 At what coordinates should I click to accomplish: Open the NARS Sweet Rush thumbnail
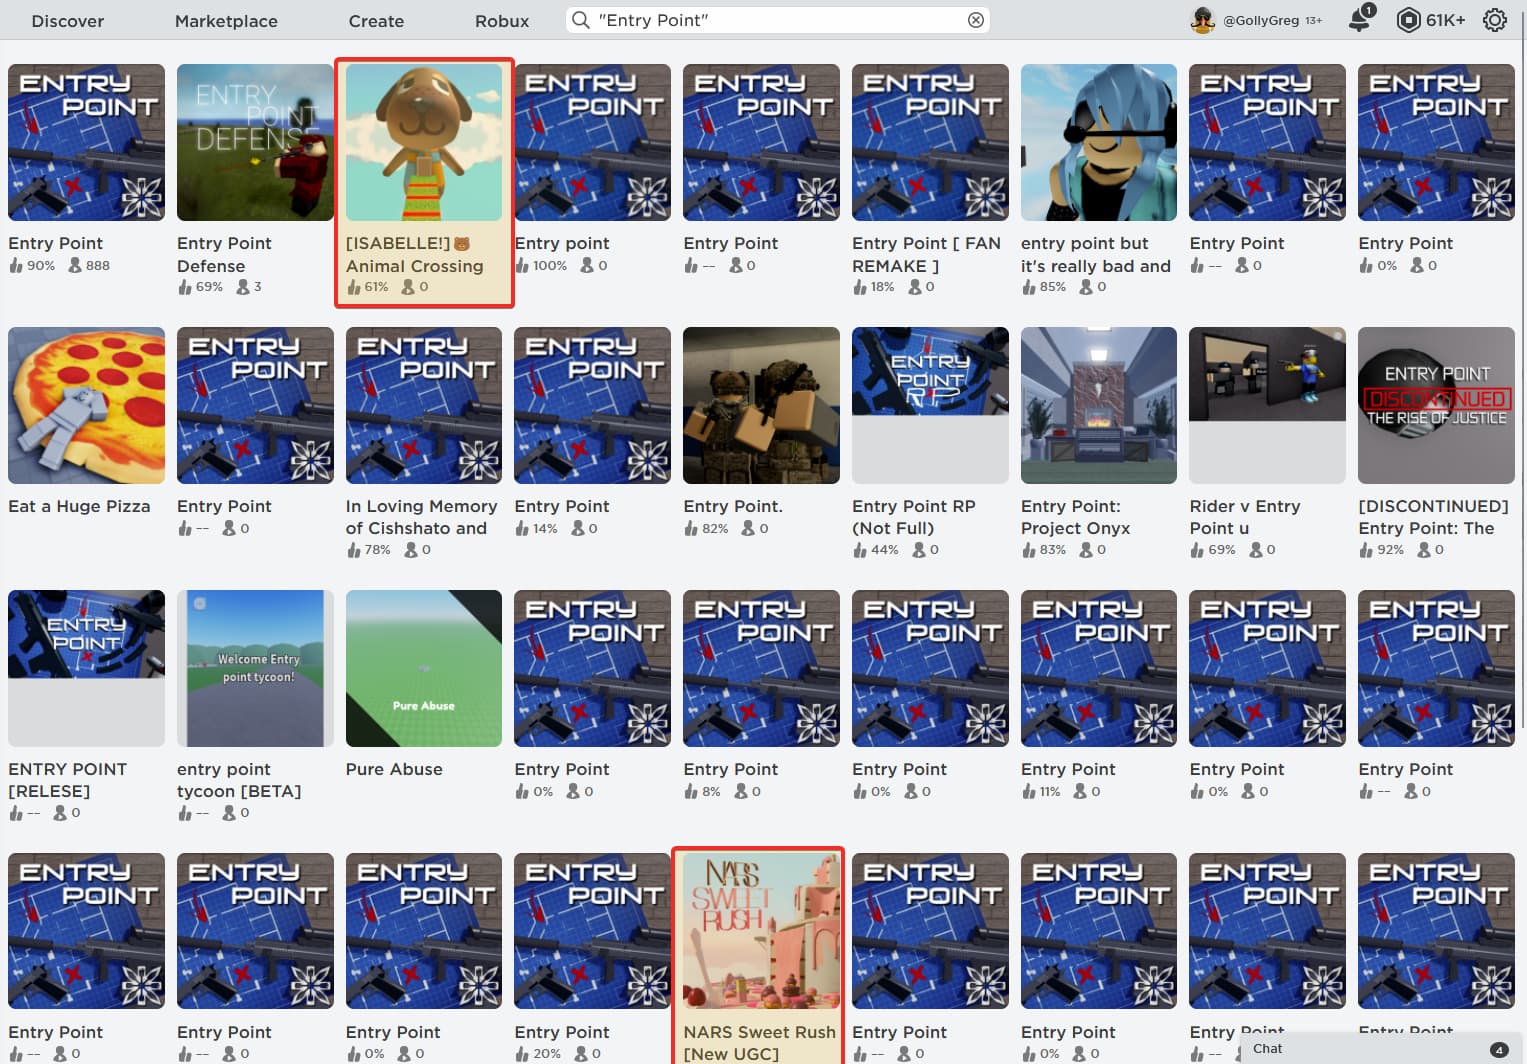point(761,931)
